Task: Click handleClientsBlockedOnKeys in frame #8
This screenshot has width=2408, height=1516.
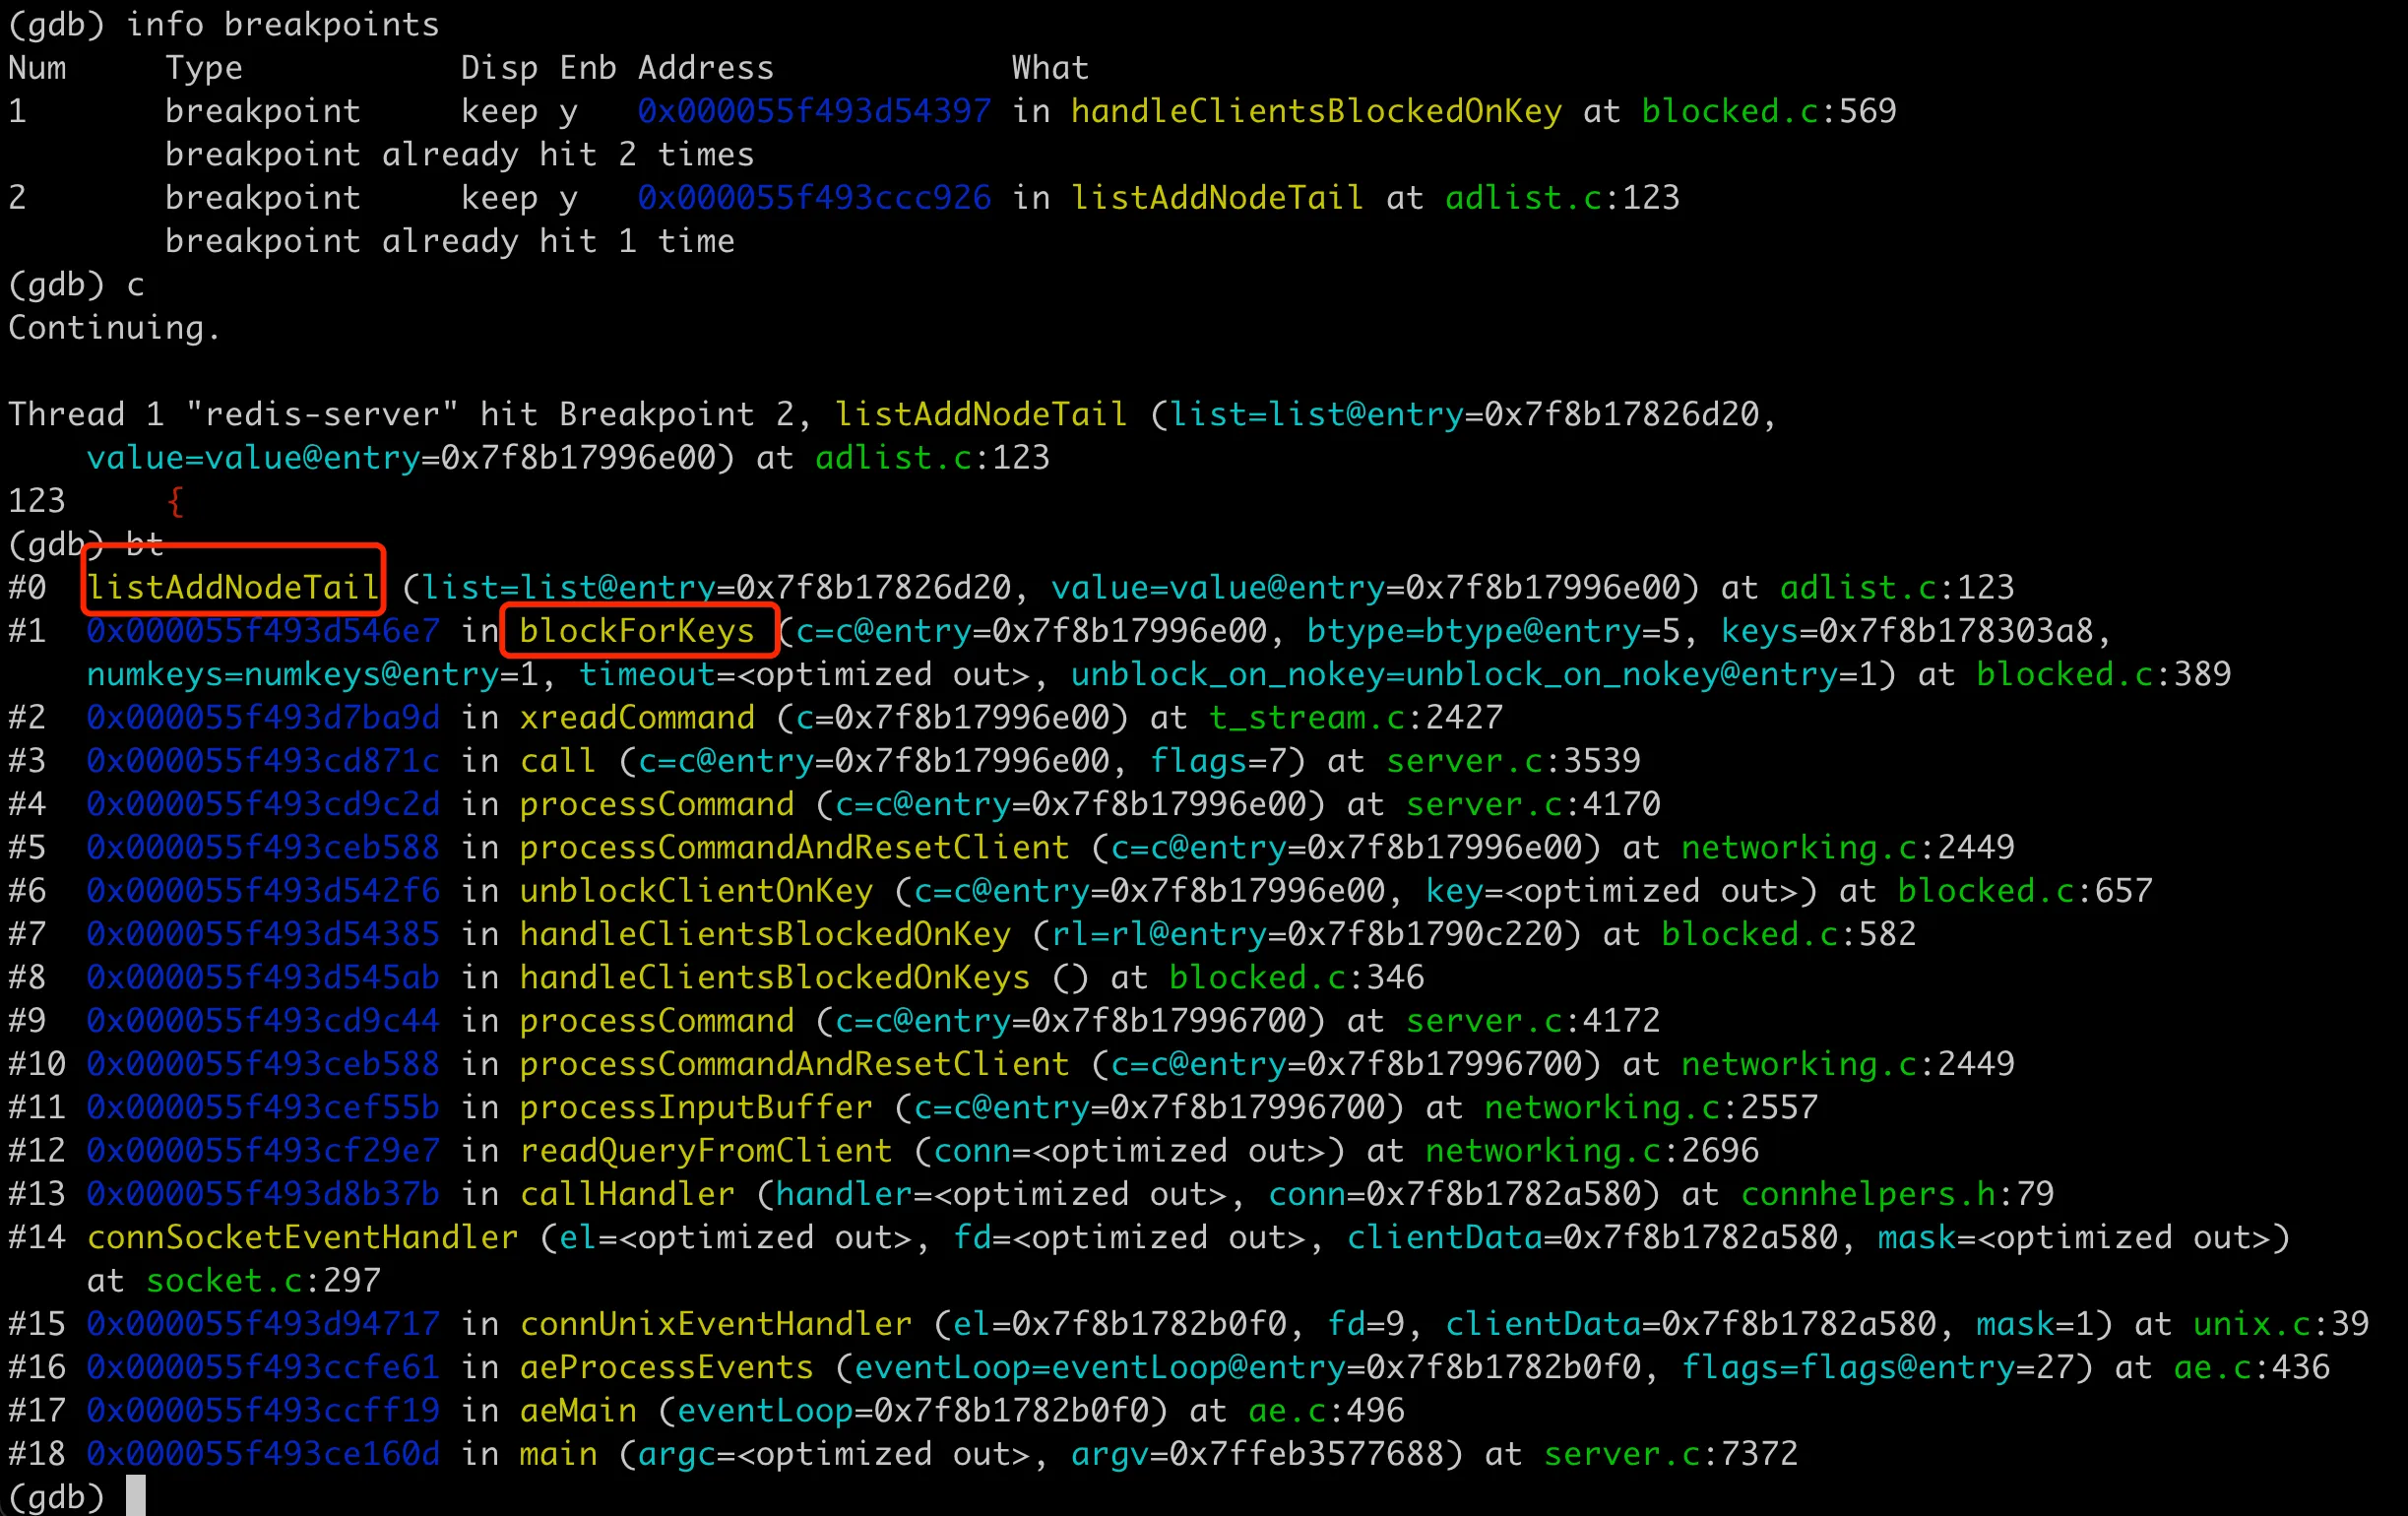Action: [774, 978]
